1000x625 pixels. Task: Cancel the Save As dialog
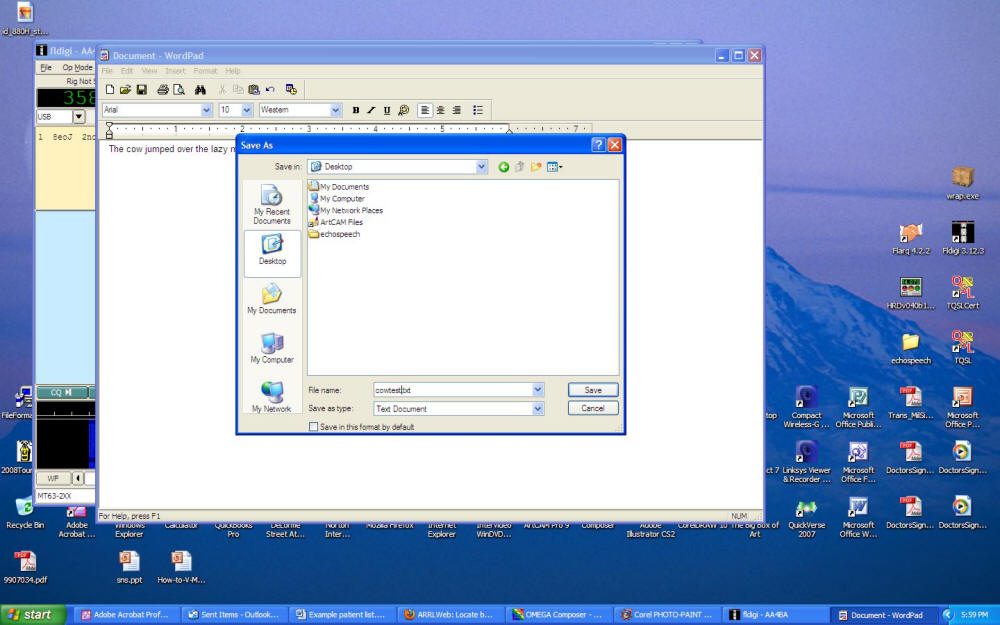592,408
